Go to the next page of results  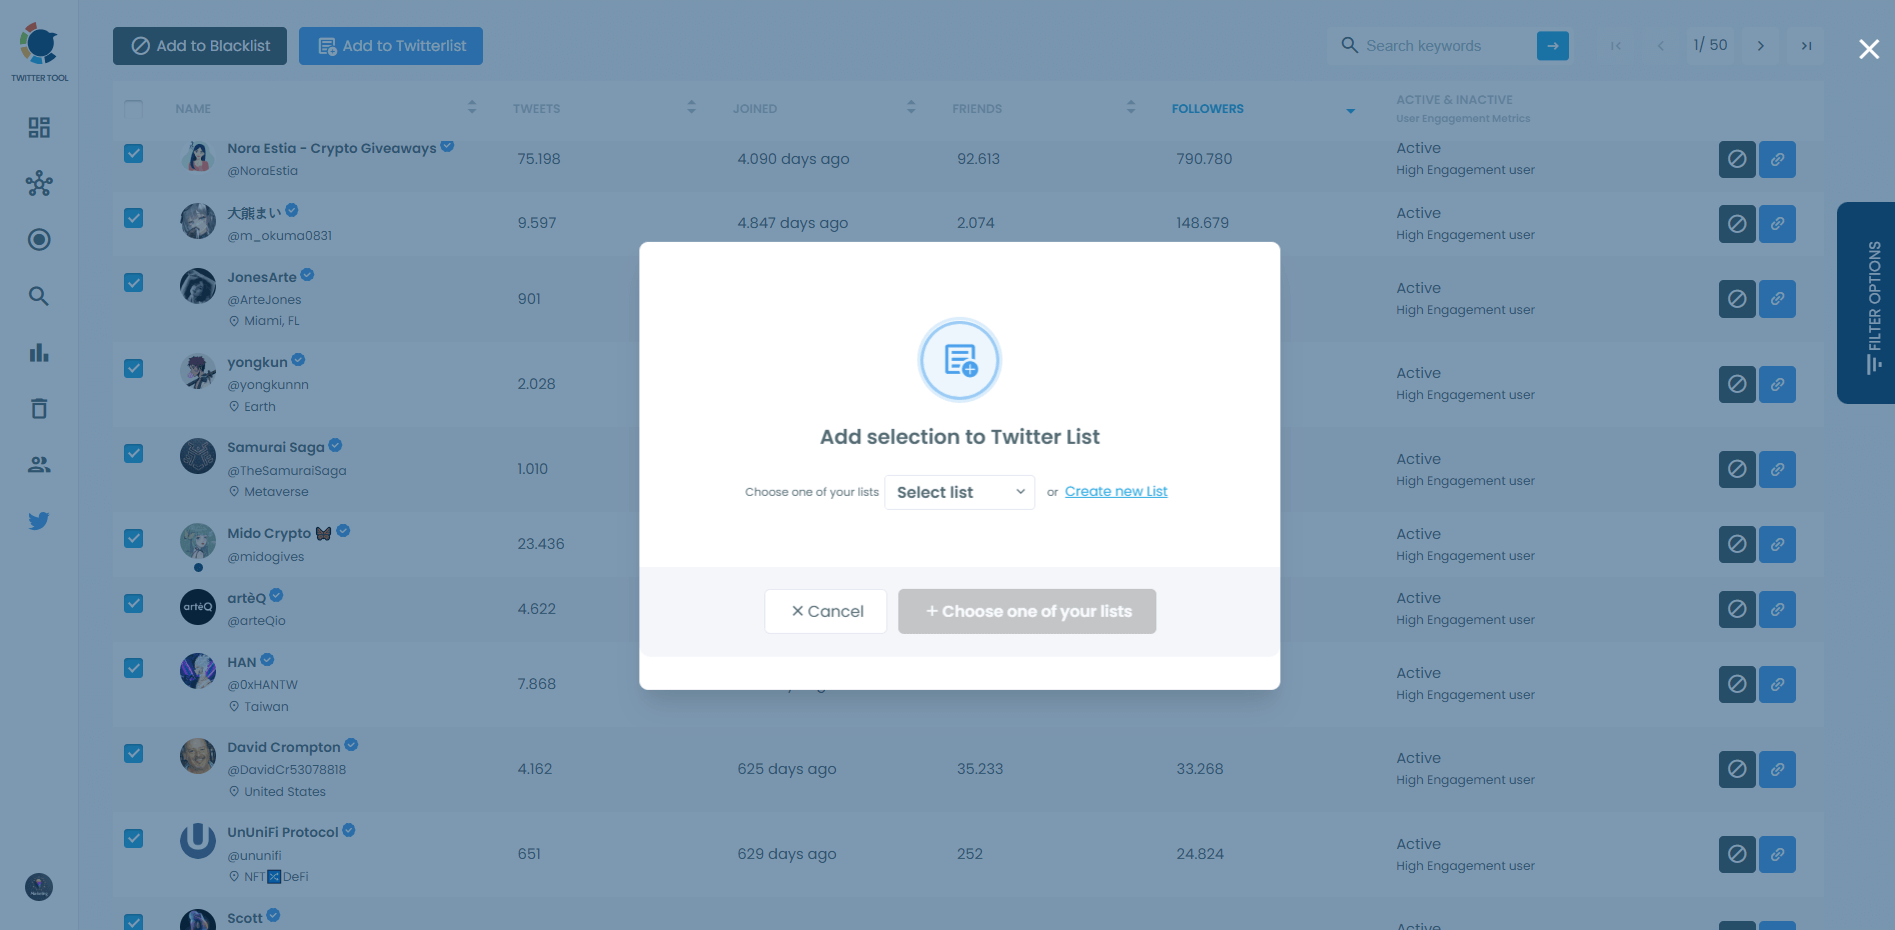(x=1761, y=46)
